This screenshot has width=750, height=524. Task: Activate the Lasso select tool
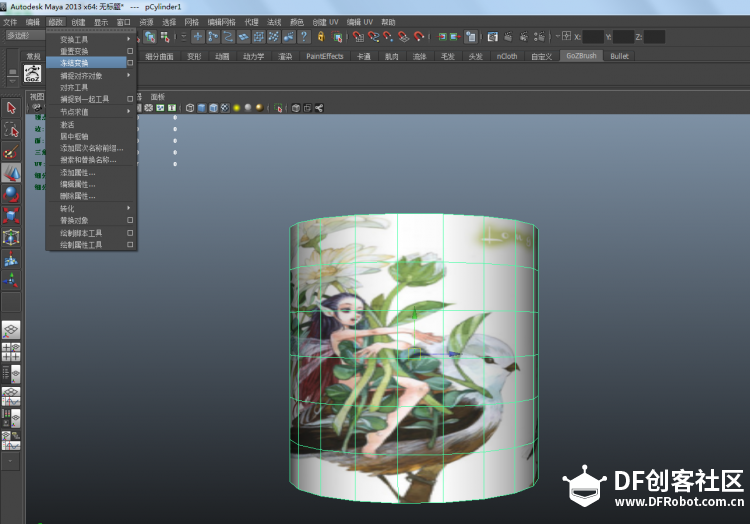[11, 130]
